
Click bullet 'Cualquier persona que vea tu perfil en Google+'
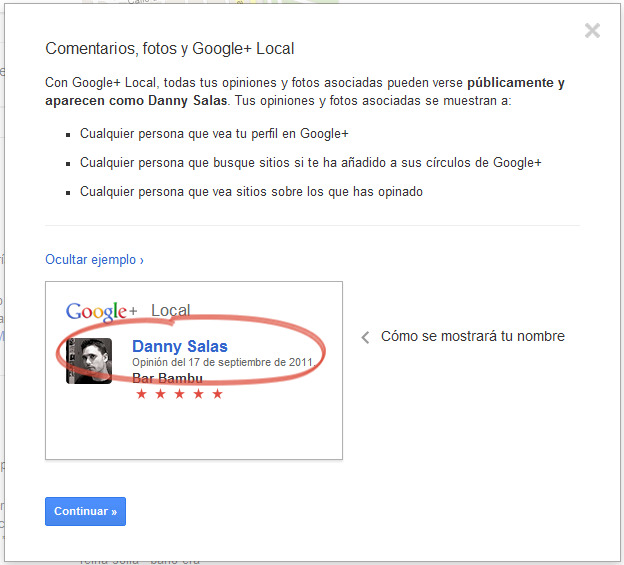tap(214, 134)
